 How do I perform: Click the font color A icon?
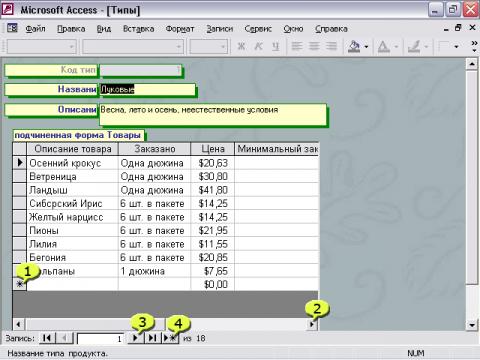click(383, 46)
